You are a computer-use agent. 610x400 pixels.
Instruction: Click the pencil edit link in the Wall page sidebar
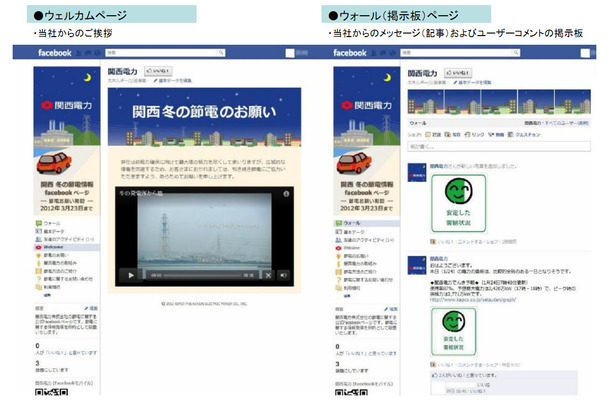point(391,309)
